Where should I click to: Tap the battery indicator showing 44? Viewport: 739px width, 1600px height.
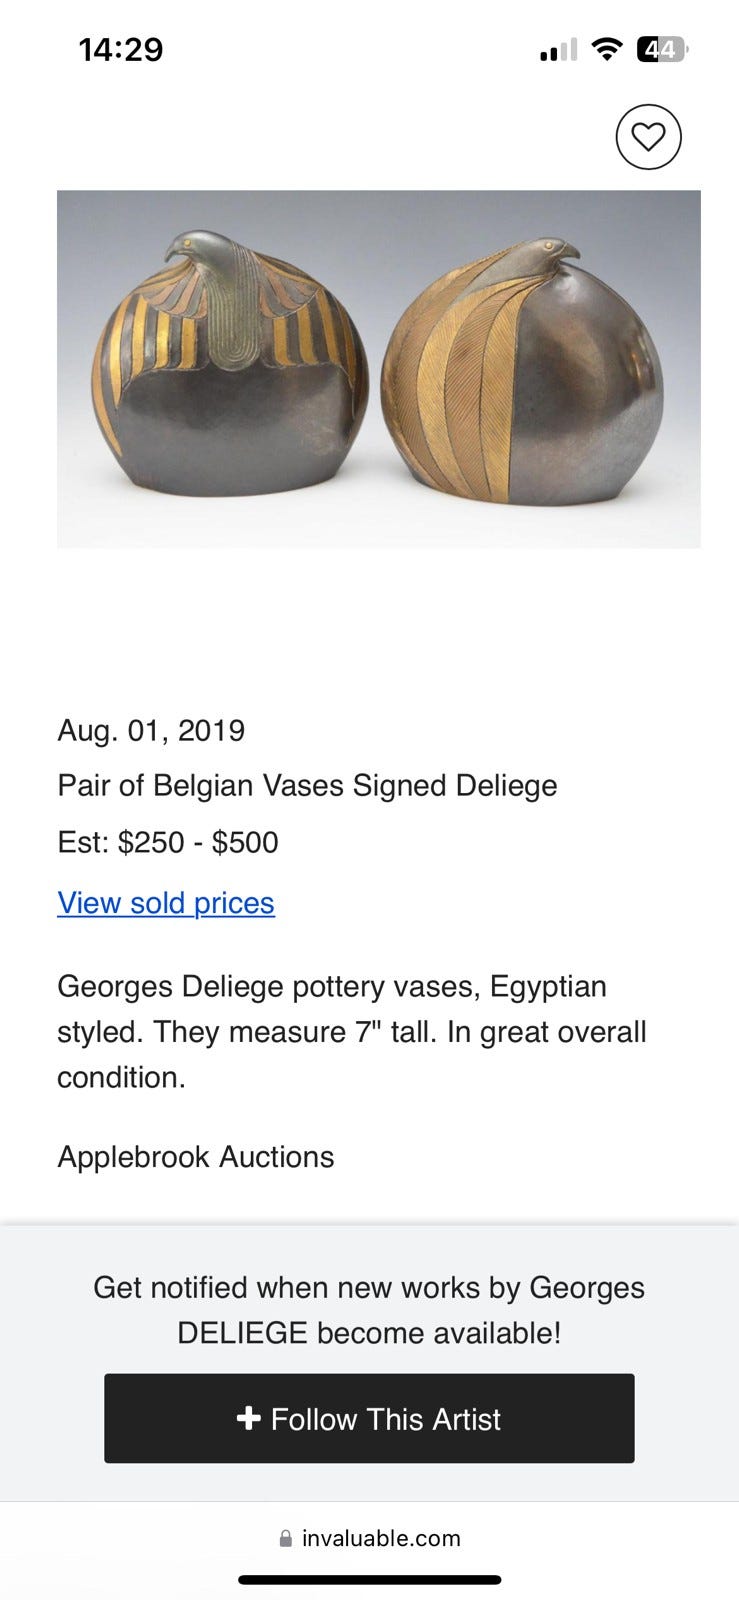pos(661,49)
